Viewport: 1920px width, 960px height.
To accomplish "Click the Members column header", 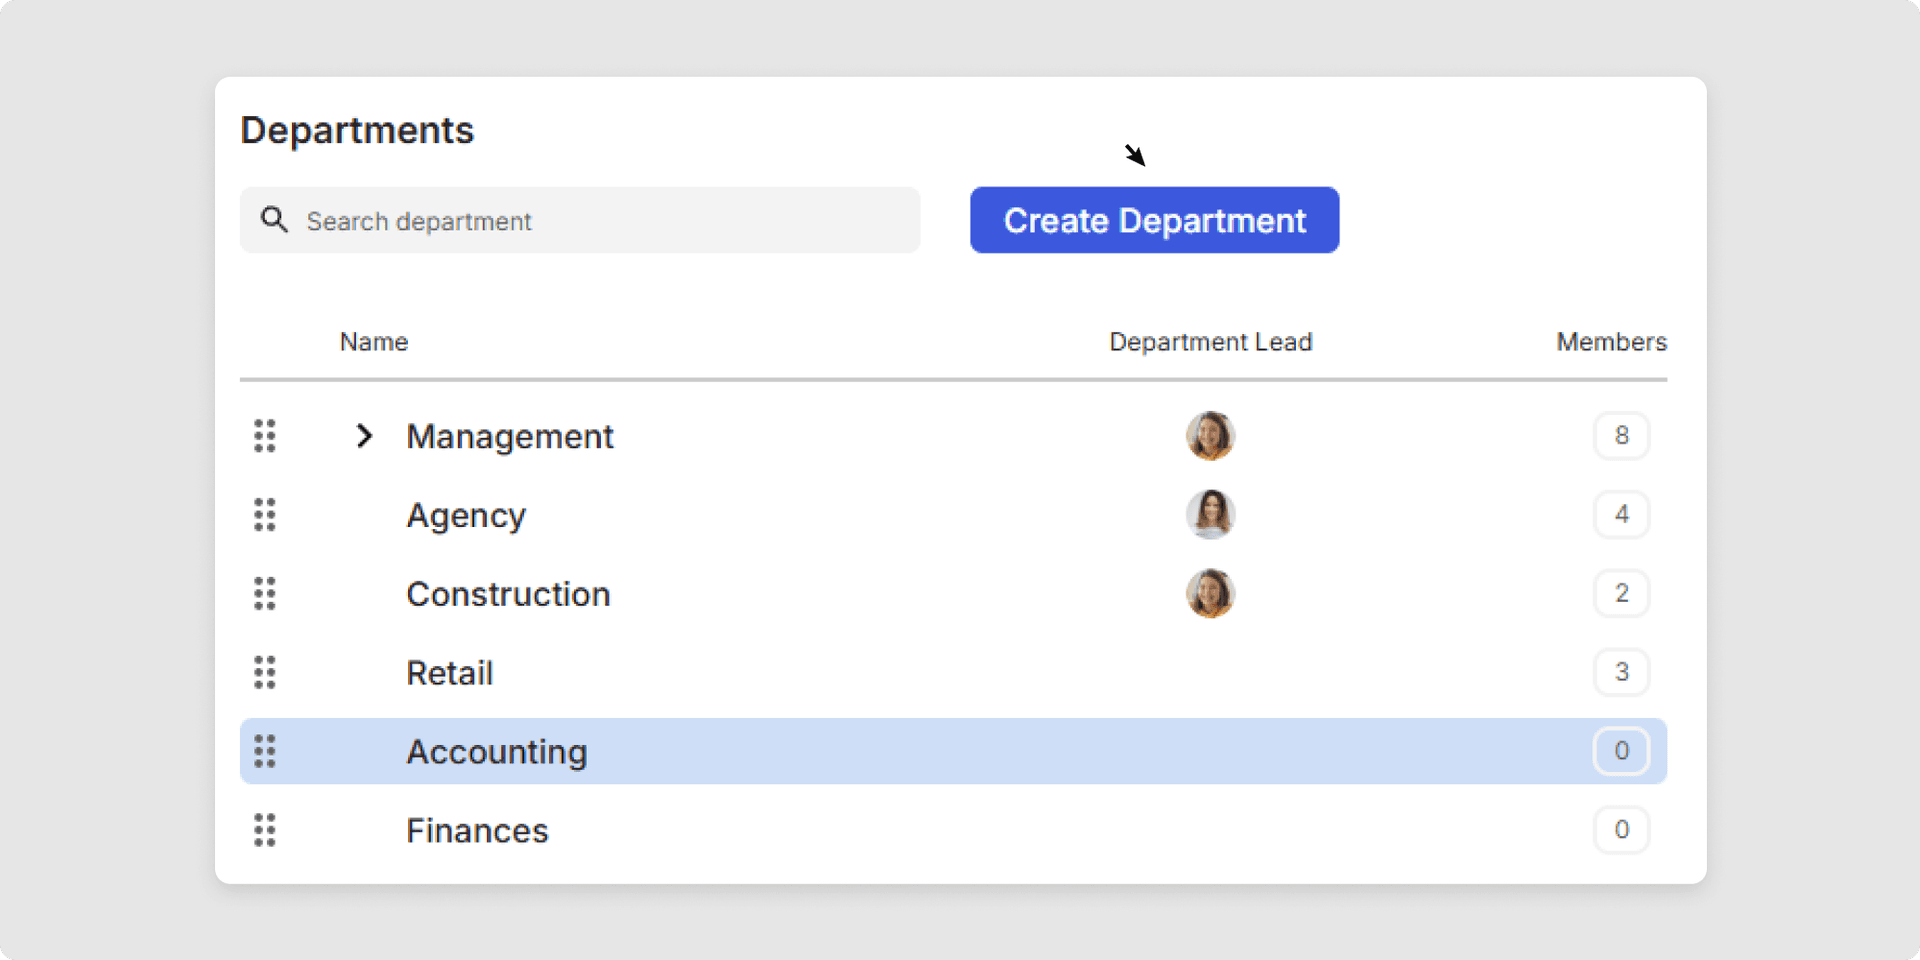I will pyautogui.click(x=1611, y=342).
